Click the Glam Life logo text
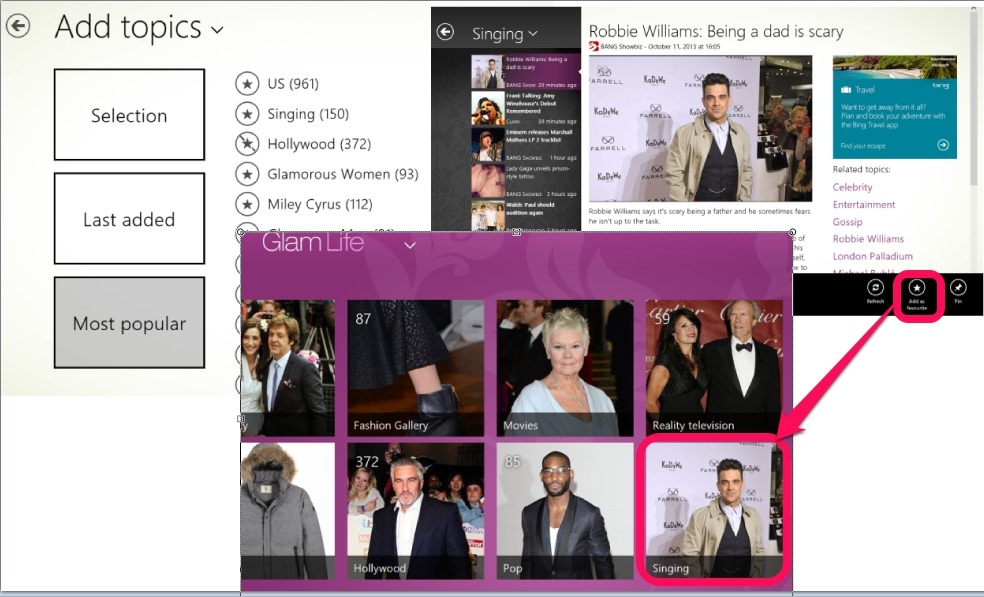The width and height of the screenshot is (984, 597). point(313,242)
